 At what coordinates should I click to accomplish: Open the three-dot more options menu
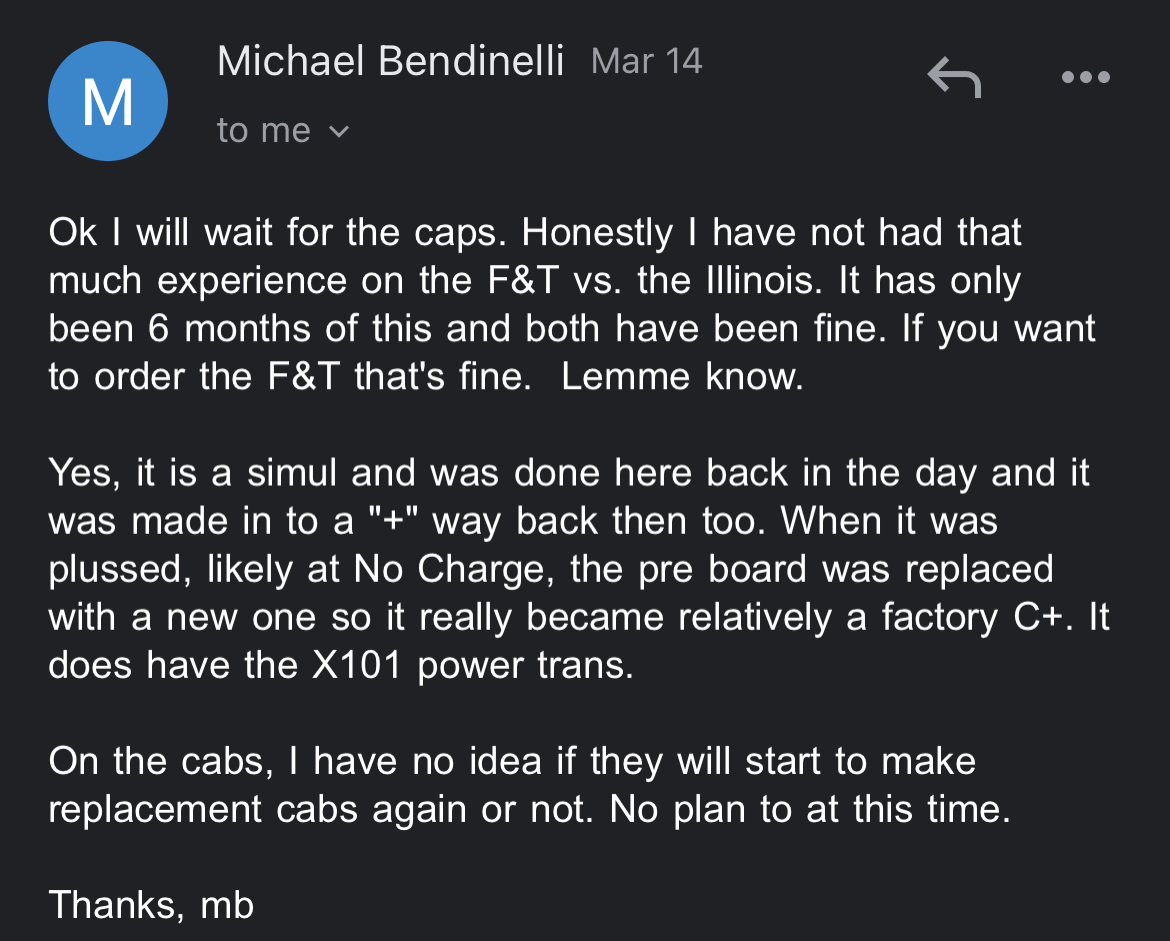pos(1086,77)
